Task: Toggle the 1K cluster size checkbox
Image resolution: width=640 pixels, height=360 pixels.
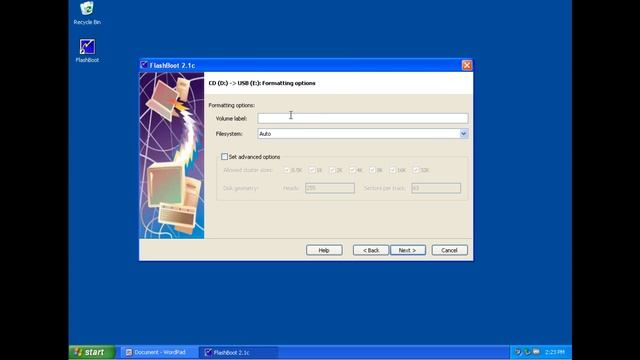Action: click(312, 170)
